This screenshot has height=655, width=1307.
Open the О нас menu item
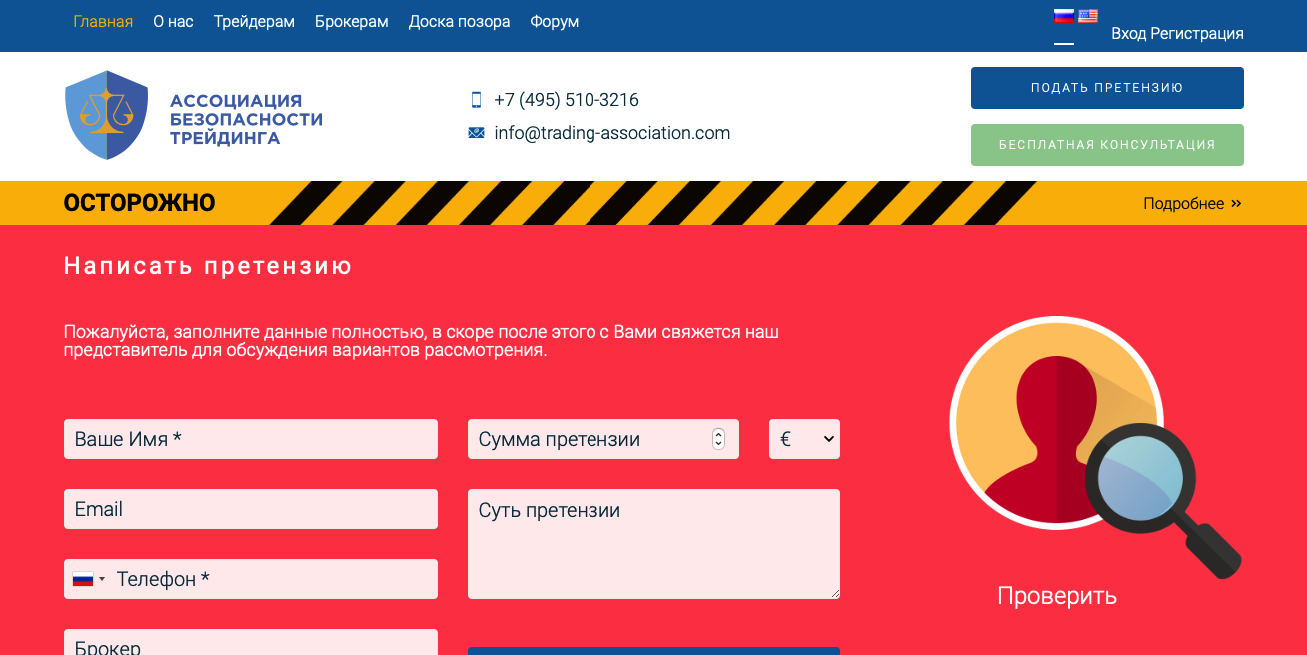pos(172,21)
